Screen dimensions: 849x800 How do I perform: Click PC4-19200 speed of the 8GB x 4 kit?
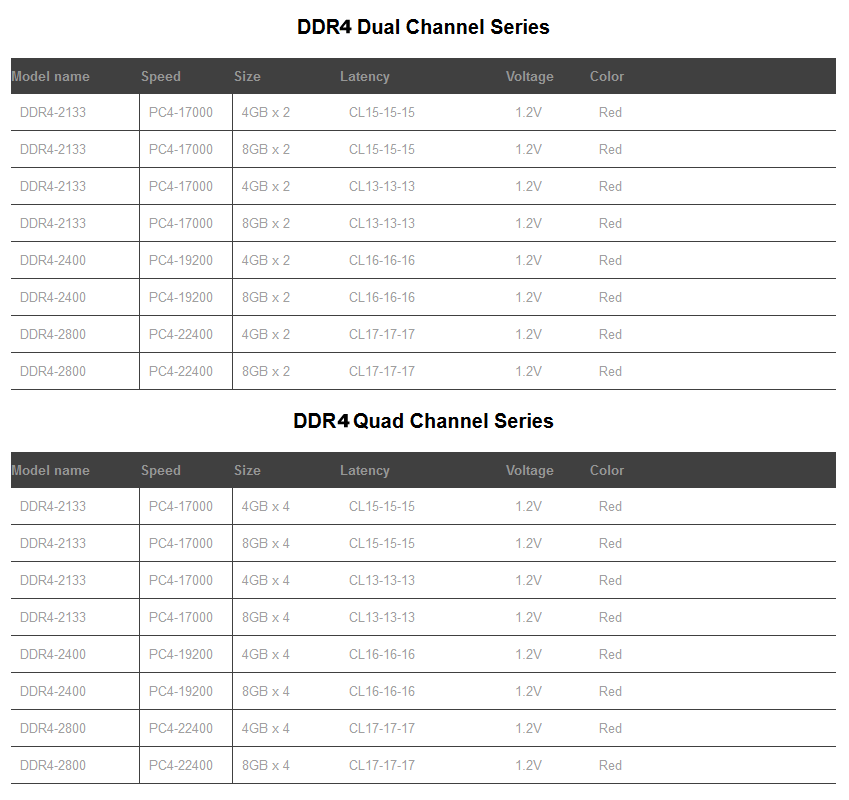pyautogui.click(x=181, y=691)
